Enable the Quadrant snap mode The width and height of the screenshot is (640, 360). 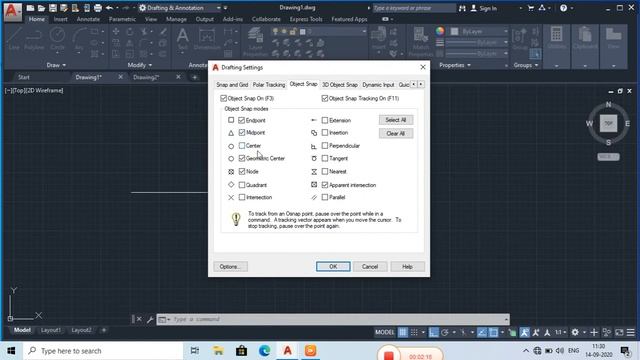(242, 185)
